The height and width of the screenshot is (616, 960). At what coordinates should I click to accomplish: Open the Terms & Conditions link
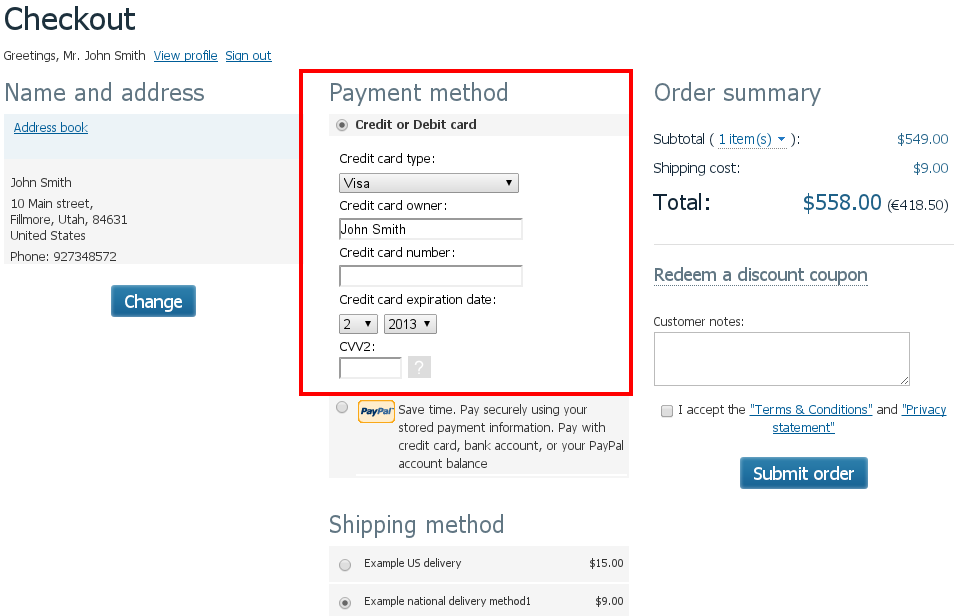click(811, 409)
